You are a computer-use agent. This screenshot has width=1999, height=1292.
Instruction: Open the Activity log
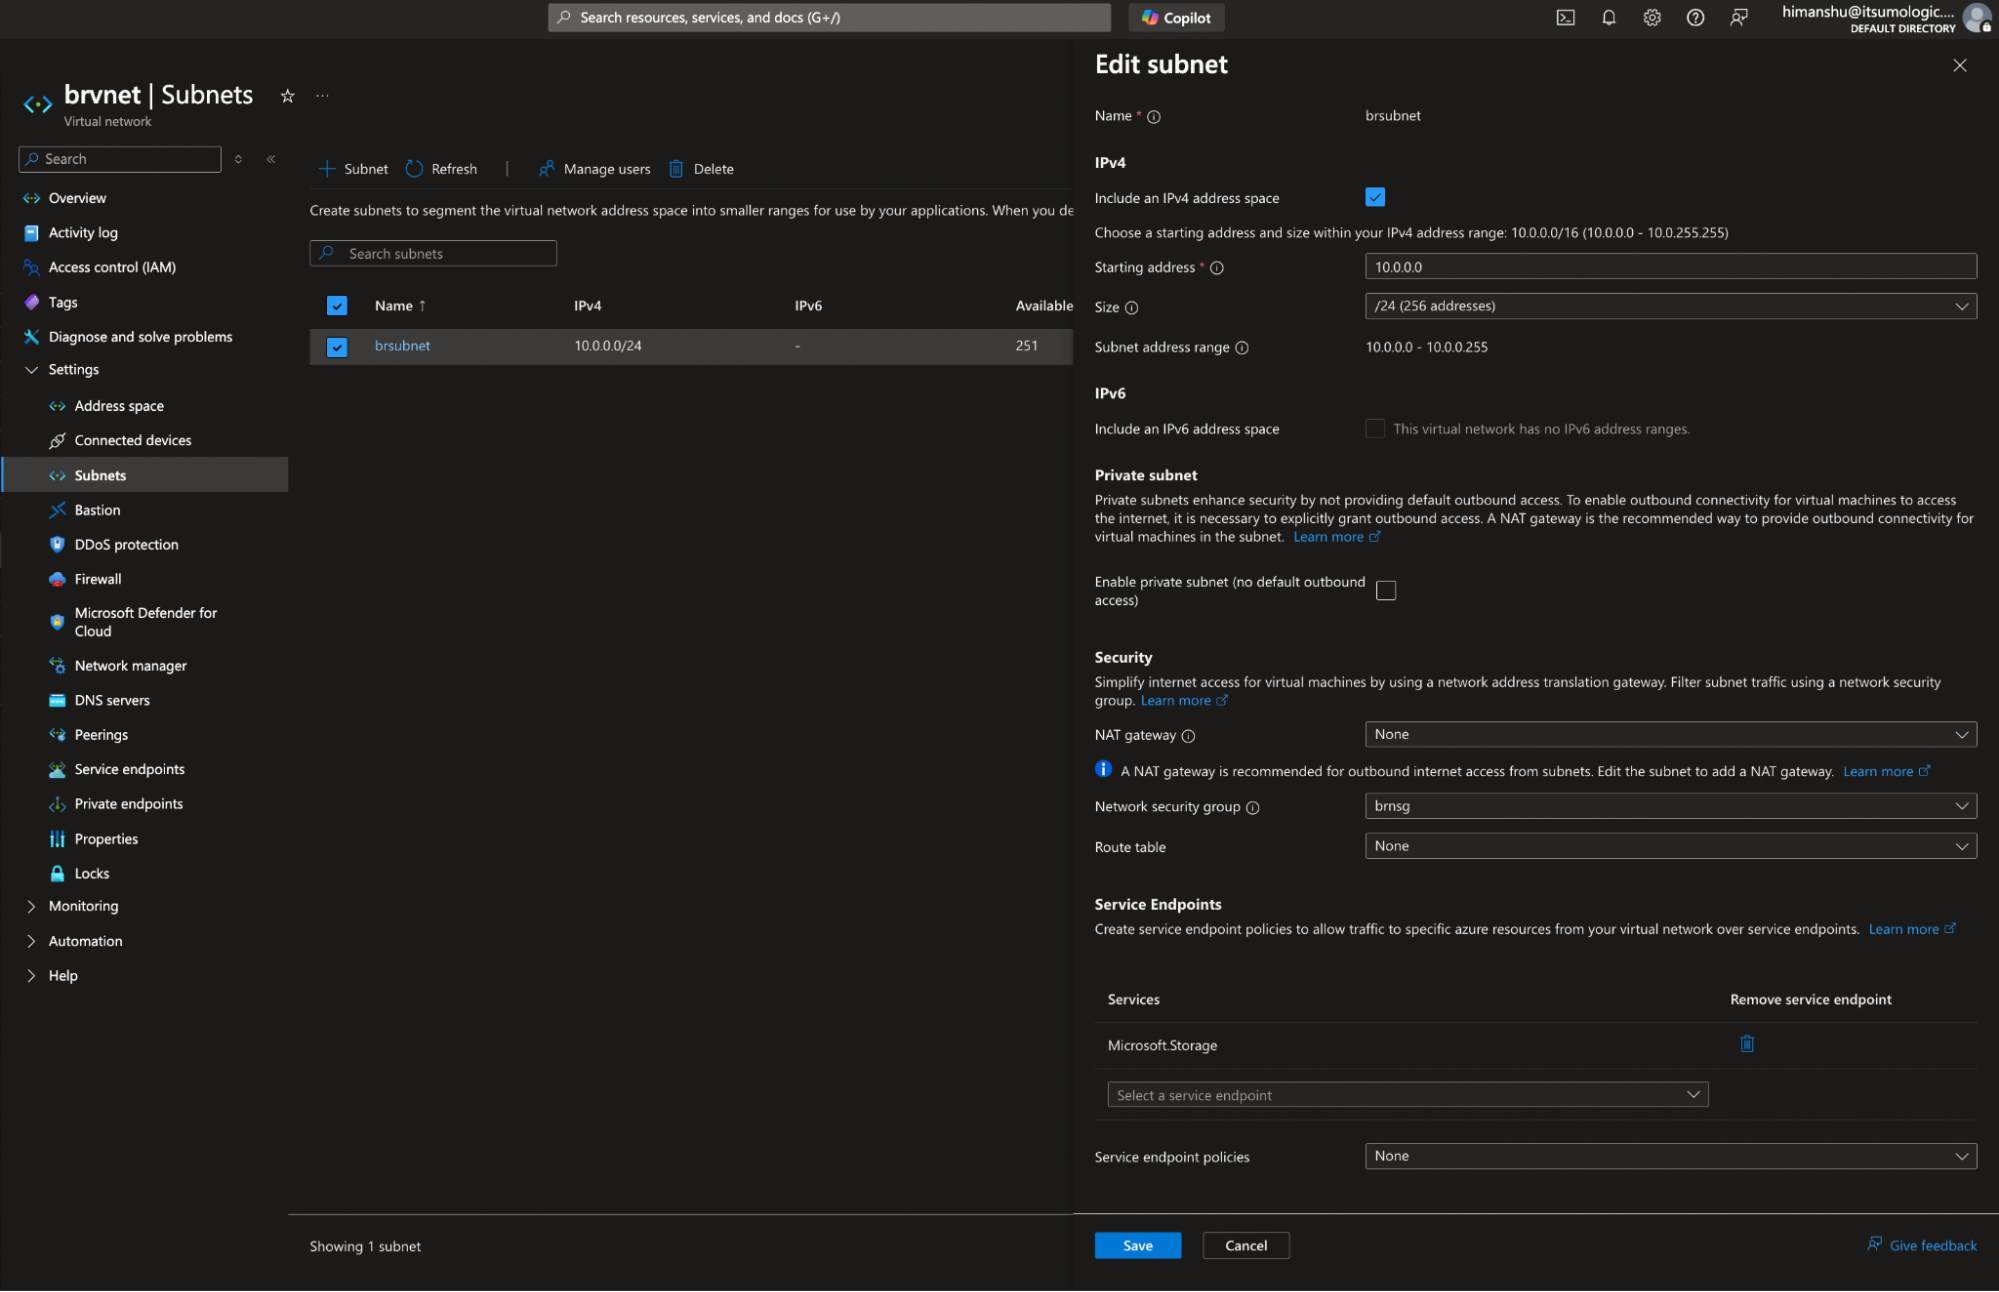click(81, 232)
